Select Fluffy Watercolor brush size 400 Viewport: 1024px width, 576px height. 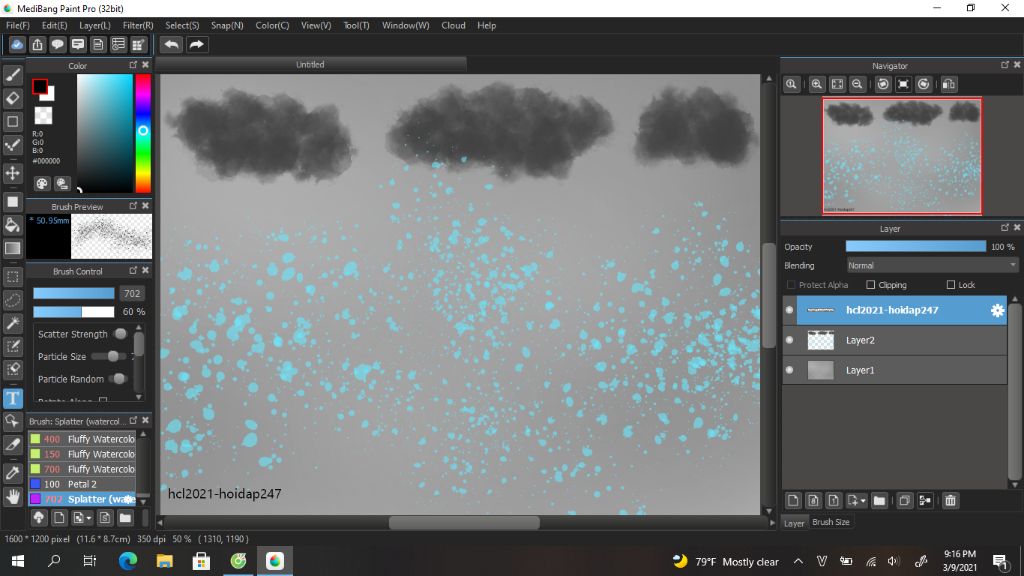[82, 439]
